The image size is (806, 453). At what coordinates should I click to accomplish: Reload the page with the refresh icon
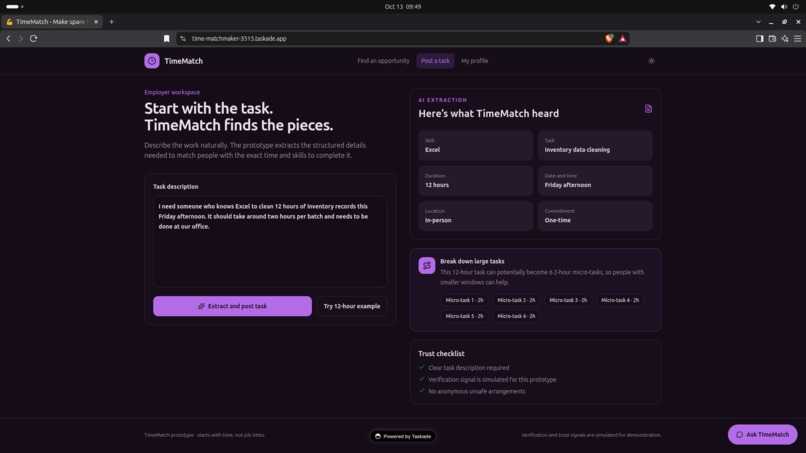pos(33,39)
